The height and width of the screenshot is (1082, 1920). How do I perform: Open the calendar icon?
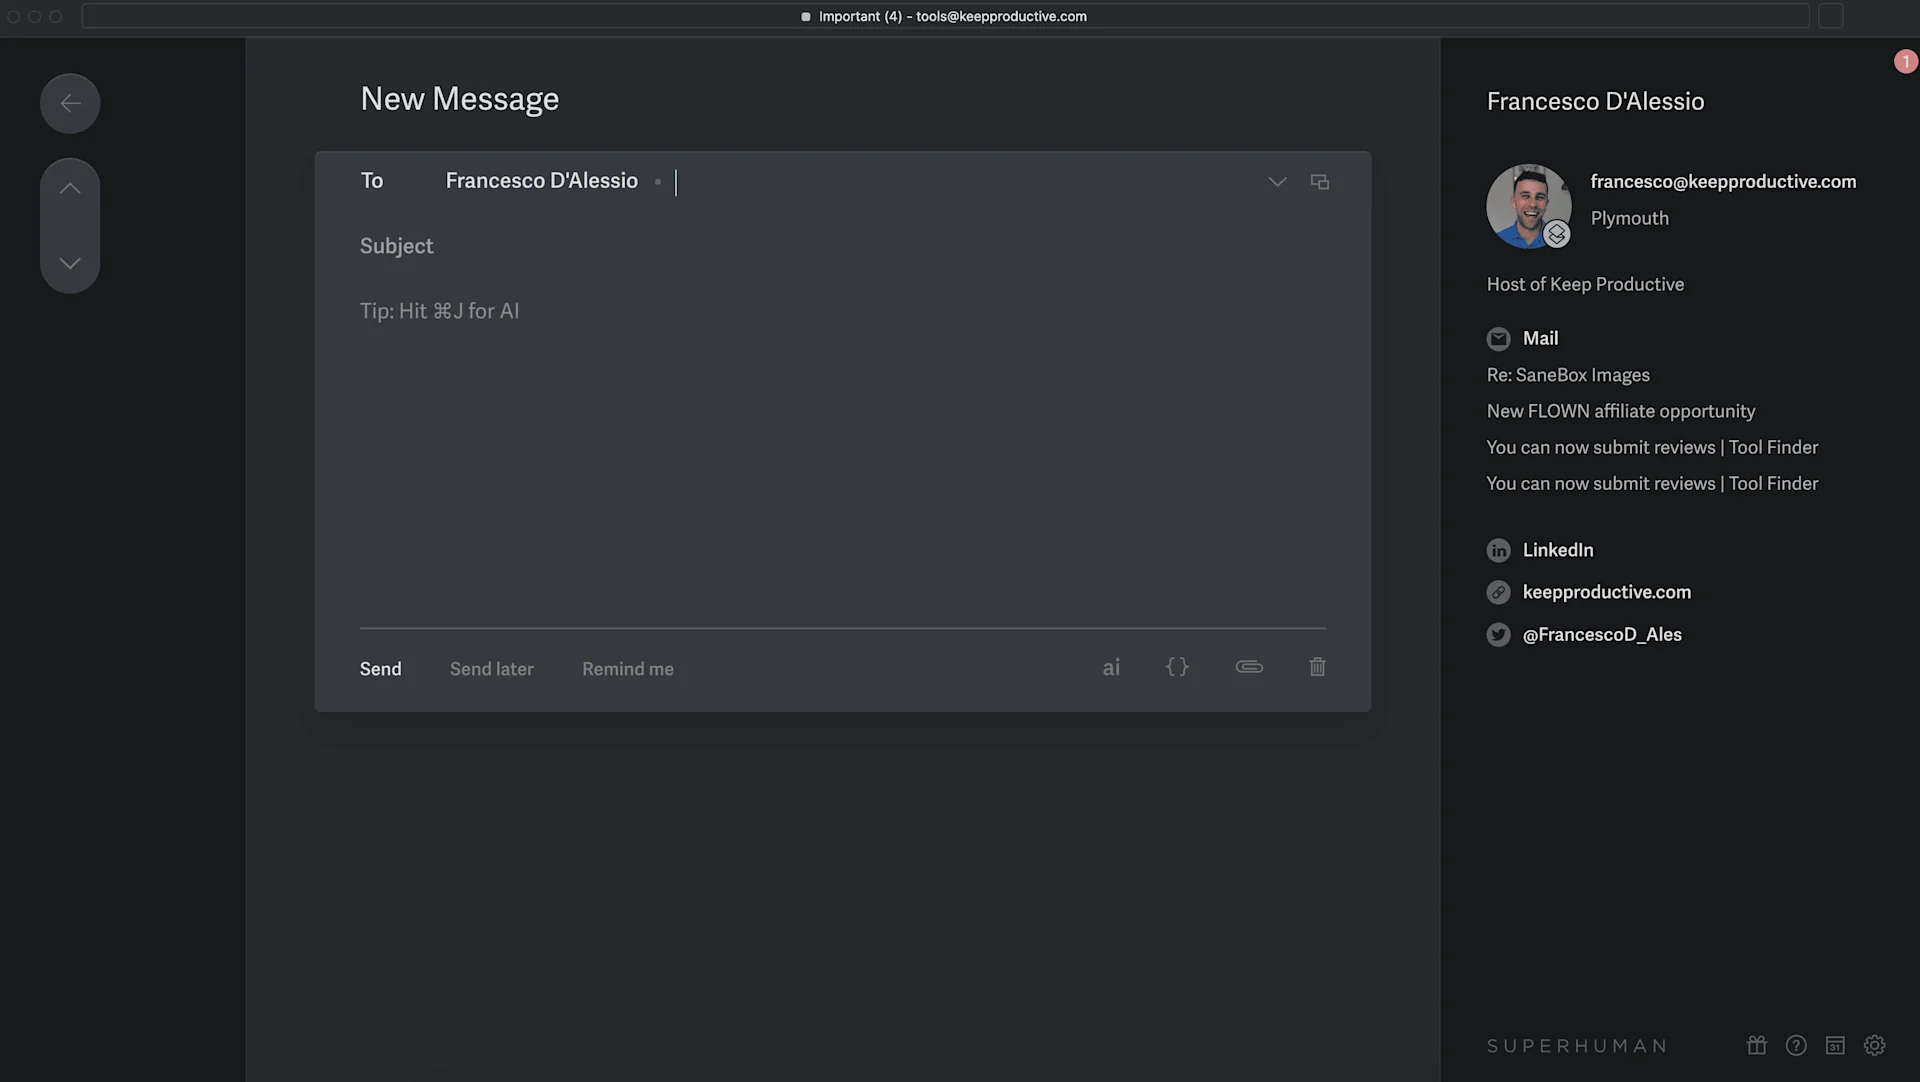click(x=1835, y=1045)
